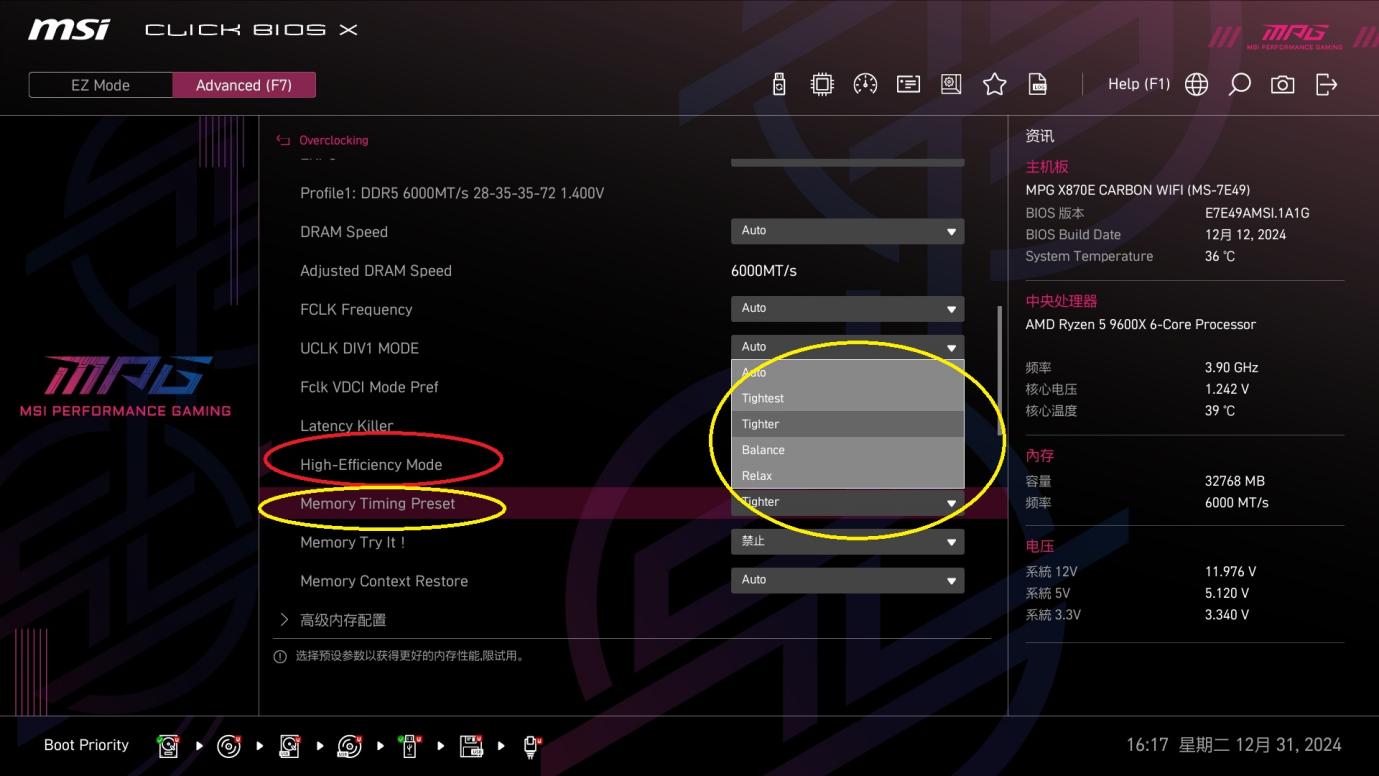Click AMD Ryzen 5 9600X processor name

[1141, 325]
